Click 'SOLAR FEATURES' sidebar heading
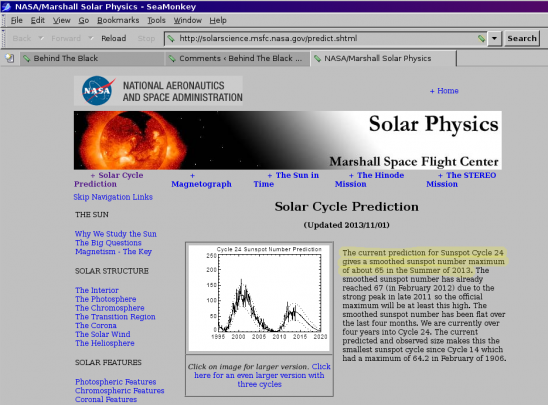Image resolution: width=548 pixels, height=405 pixels. pyautogui.click(x=108, y=362)
